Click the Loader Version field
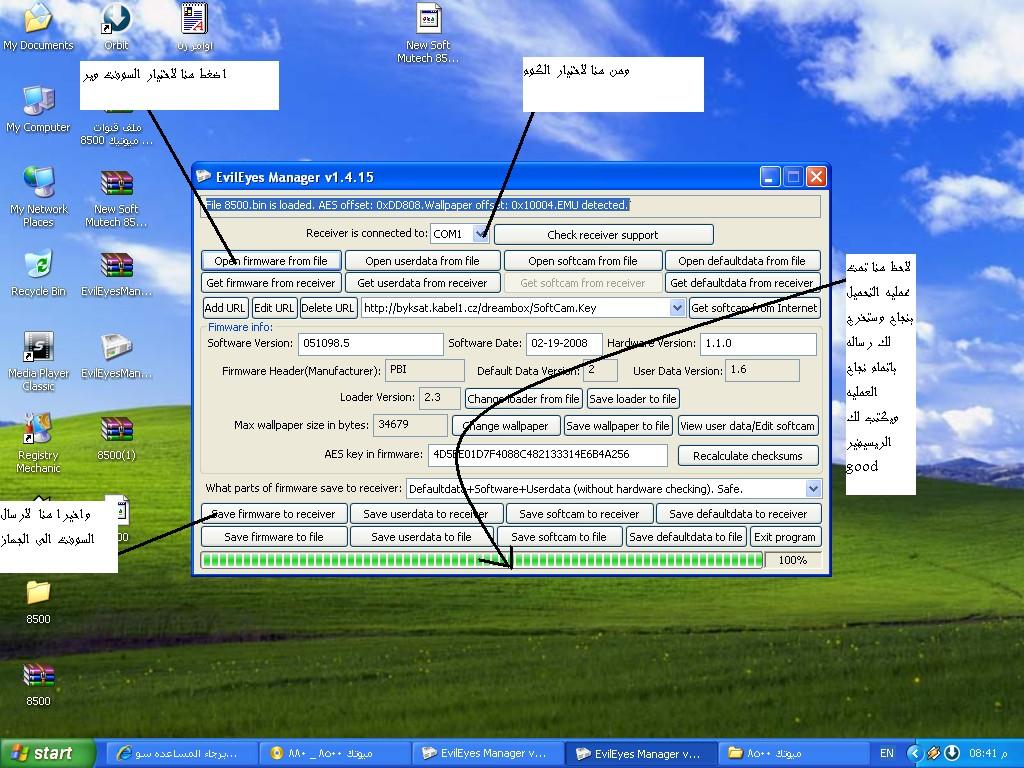Screen dimensions: 1024x768 pos(440,398)
